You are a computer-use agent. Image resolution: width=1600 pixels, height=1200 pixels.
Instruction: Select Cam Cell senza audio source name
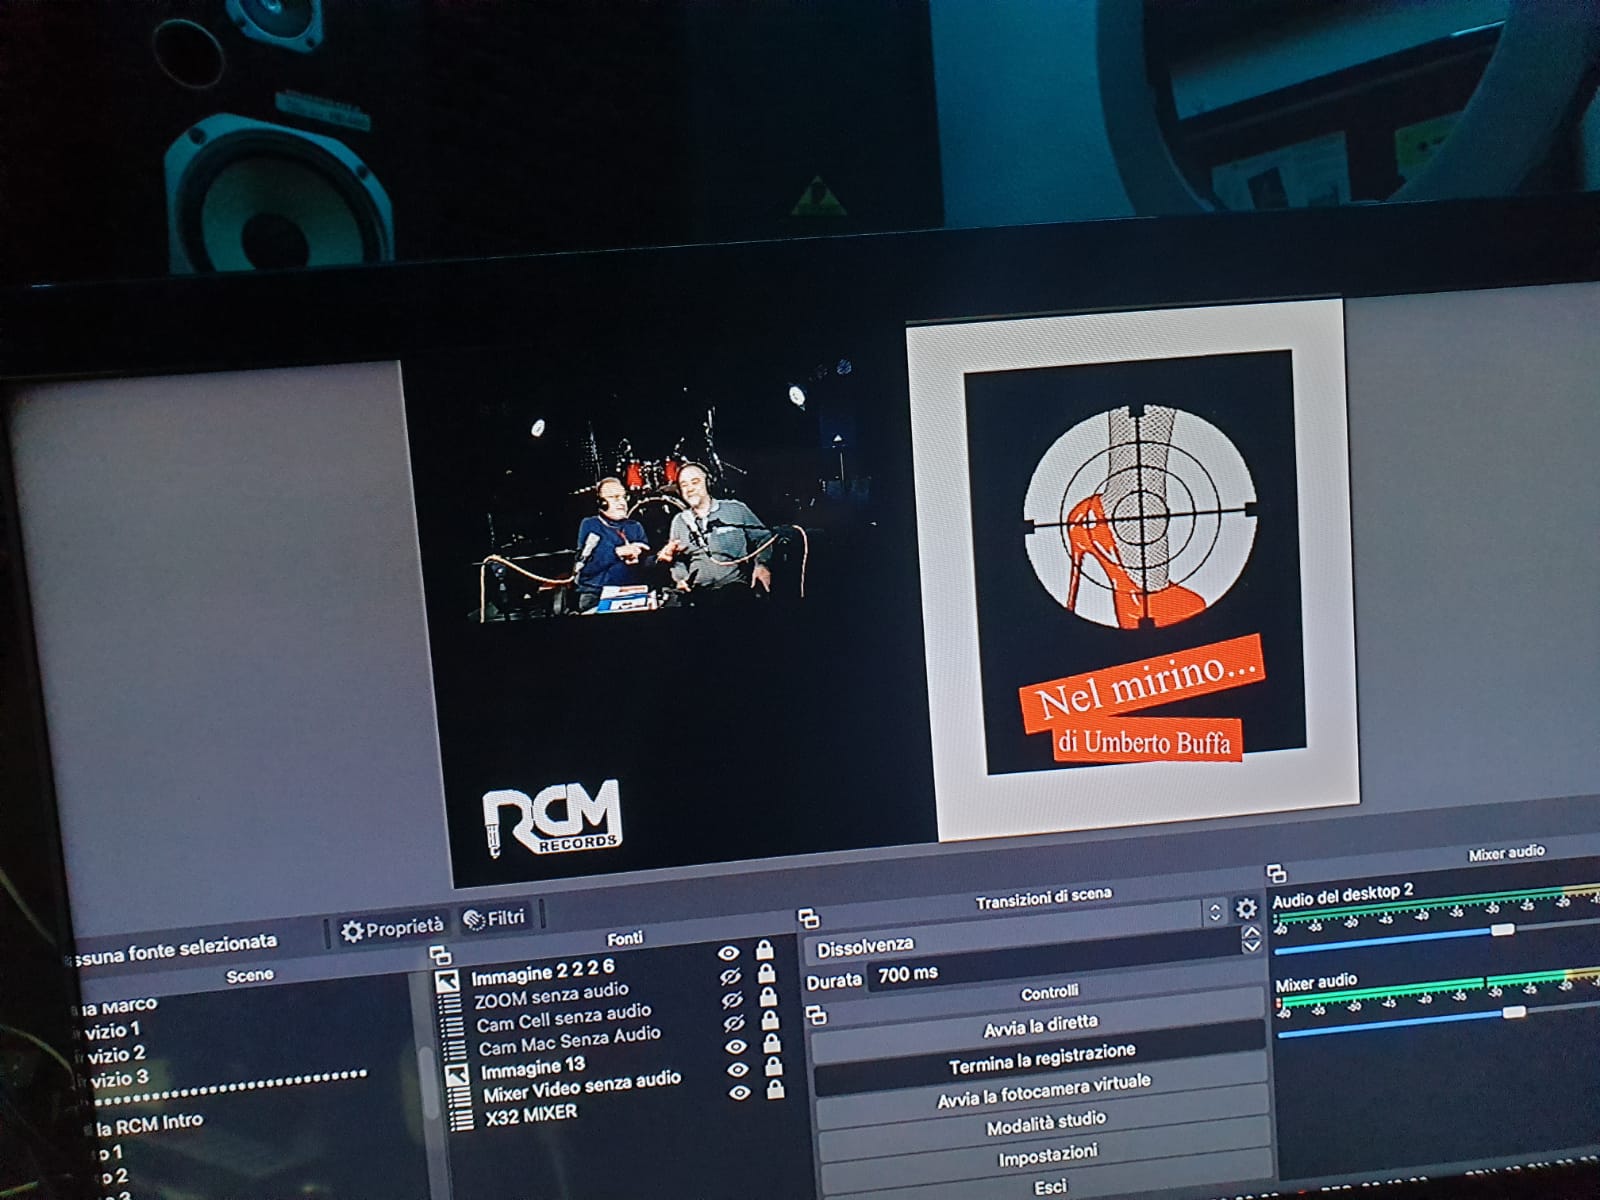pos(563,1018)
